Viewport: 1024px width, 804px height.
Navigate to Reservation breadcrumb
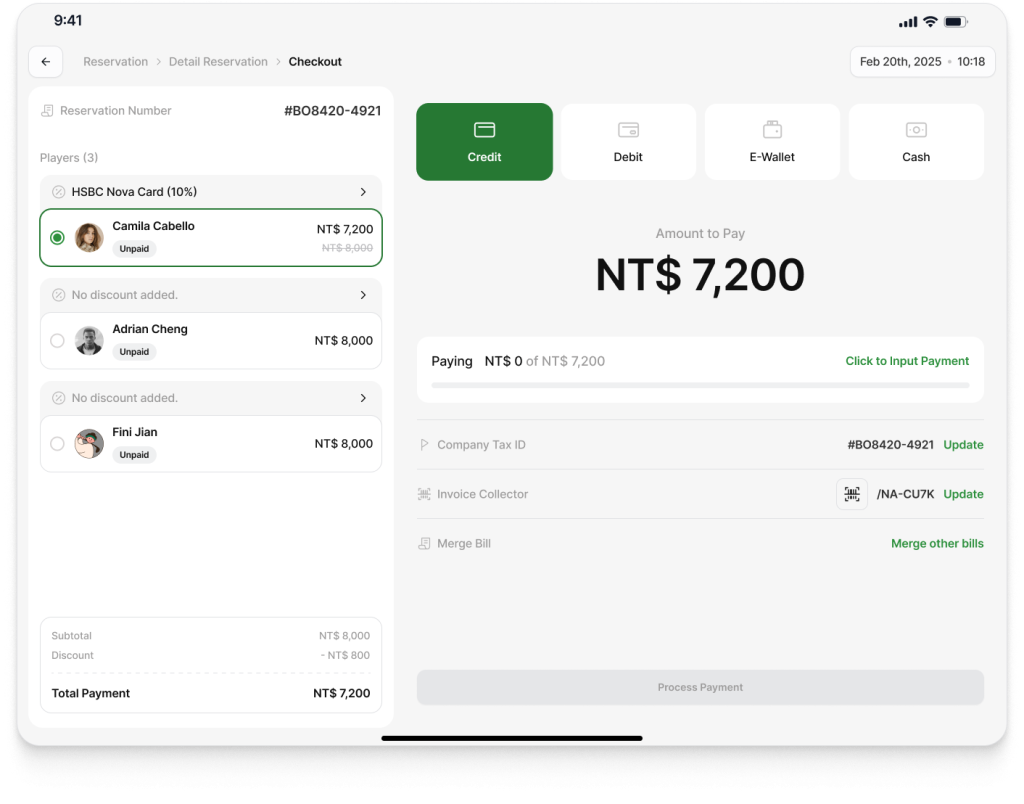click(116, 61)
